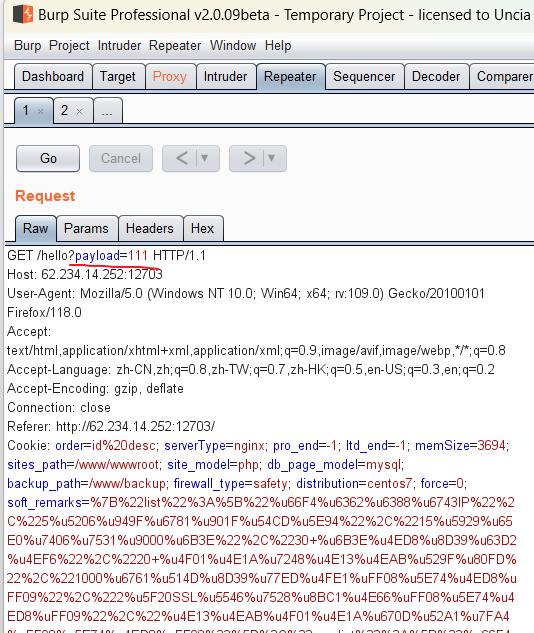534x633 pixels.
Task: Open the Help menu
Action: (x=278, y=46)
